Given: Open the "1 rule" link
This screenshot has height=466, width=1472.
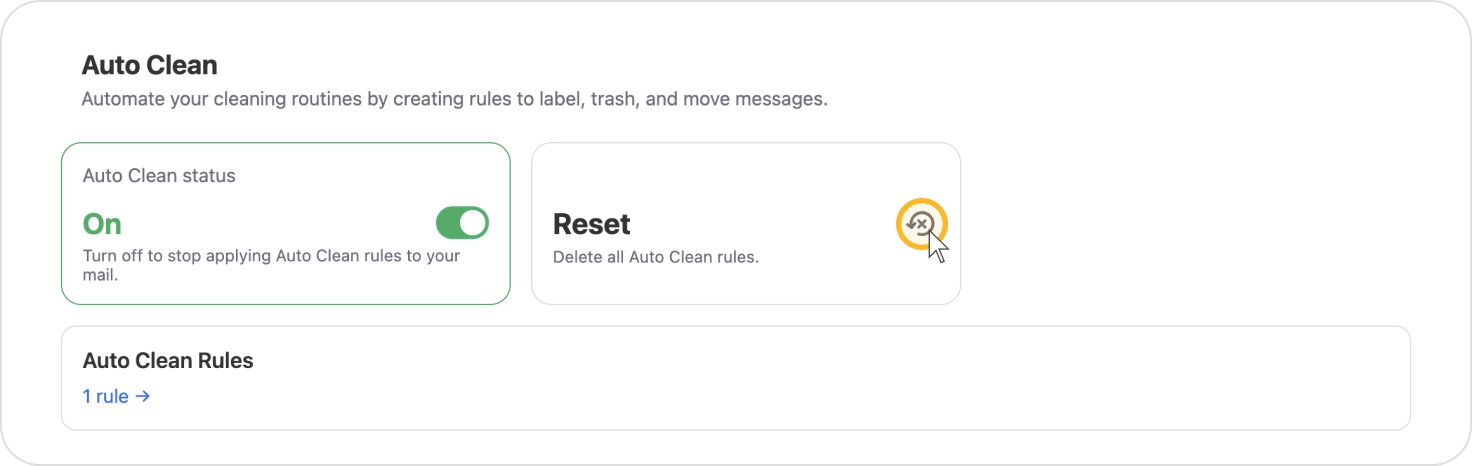Looking at the screenshot, I should point(116,396).
